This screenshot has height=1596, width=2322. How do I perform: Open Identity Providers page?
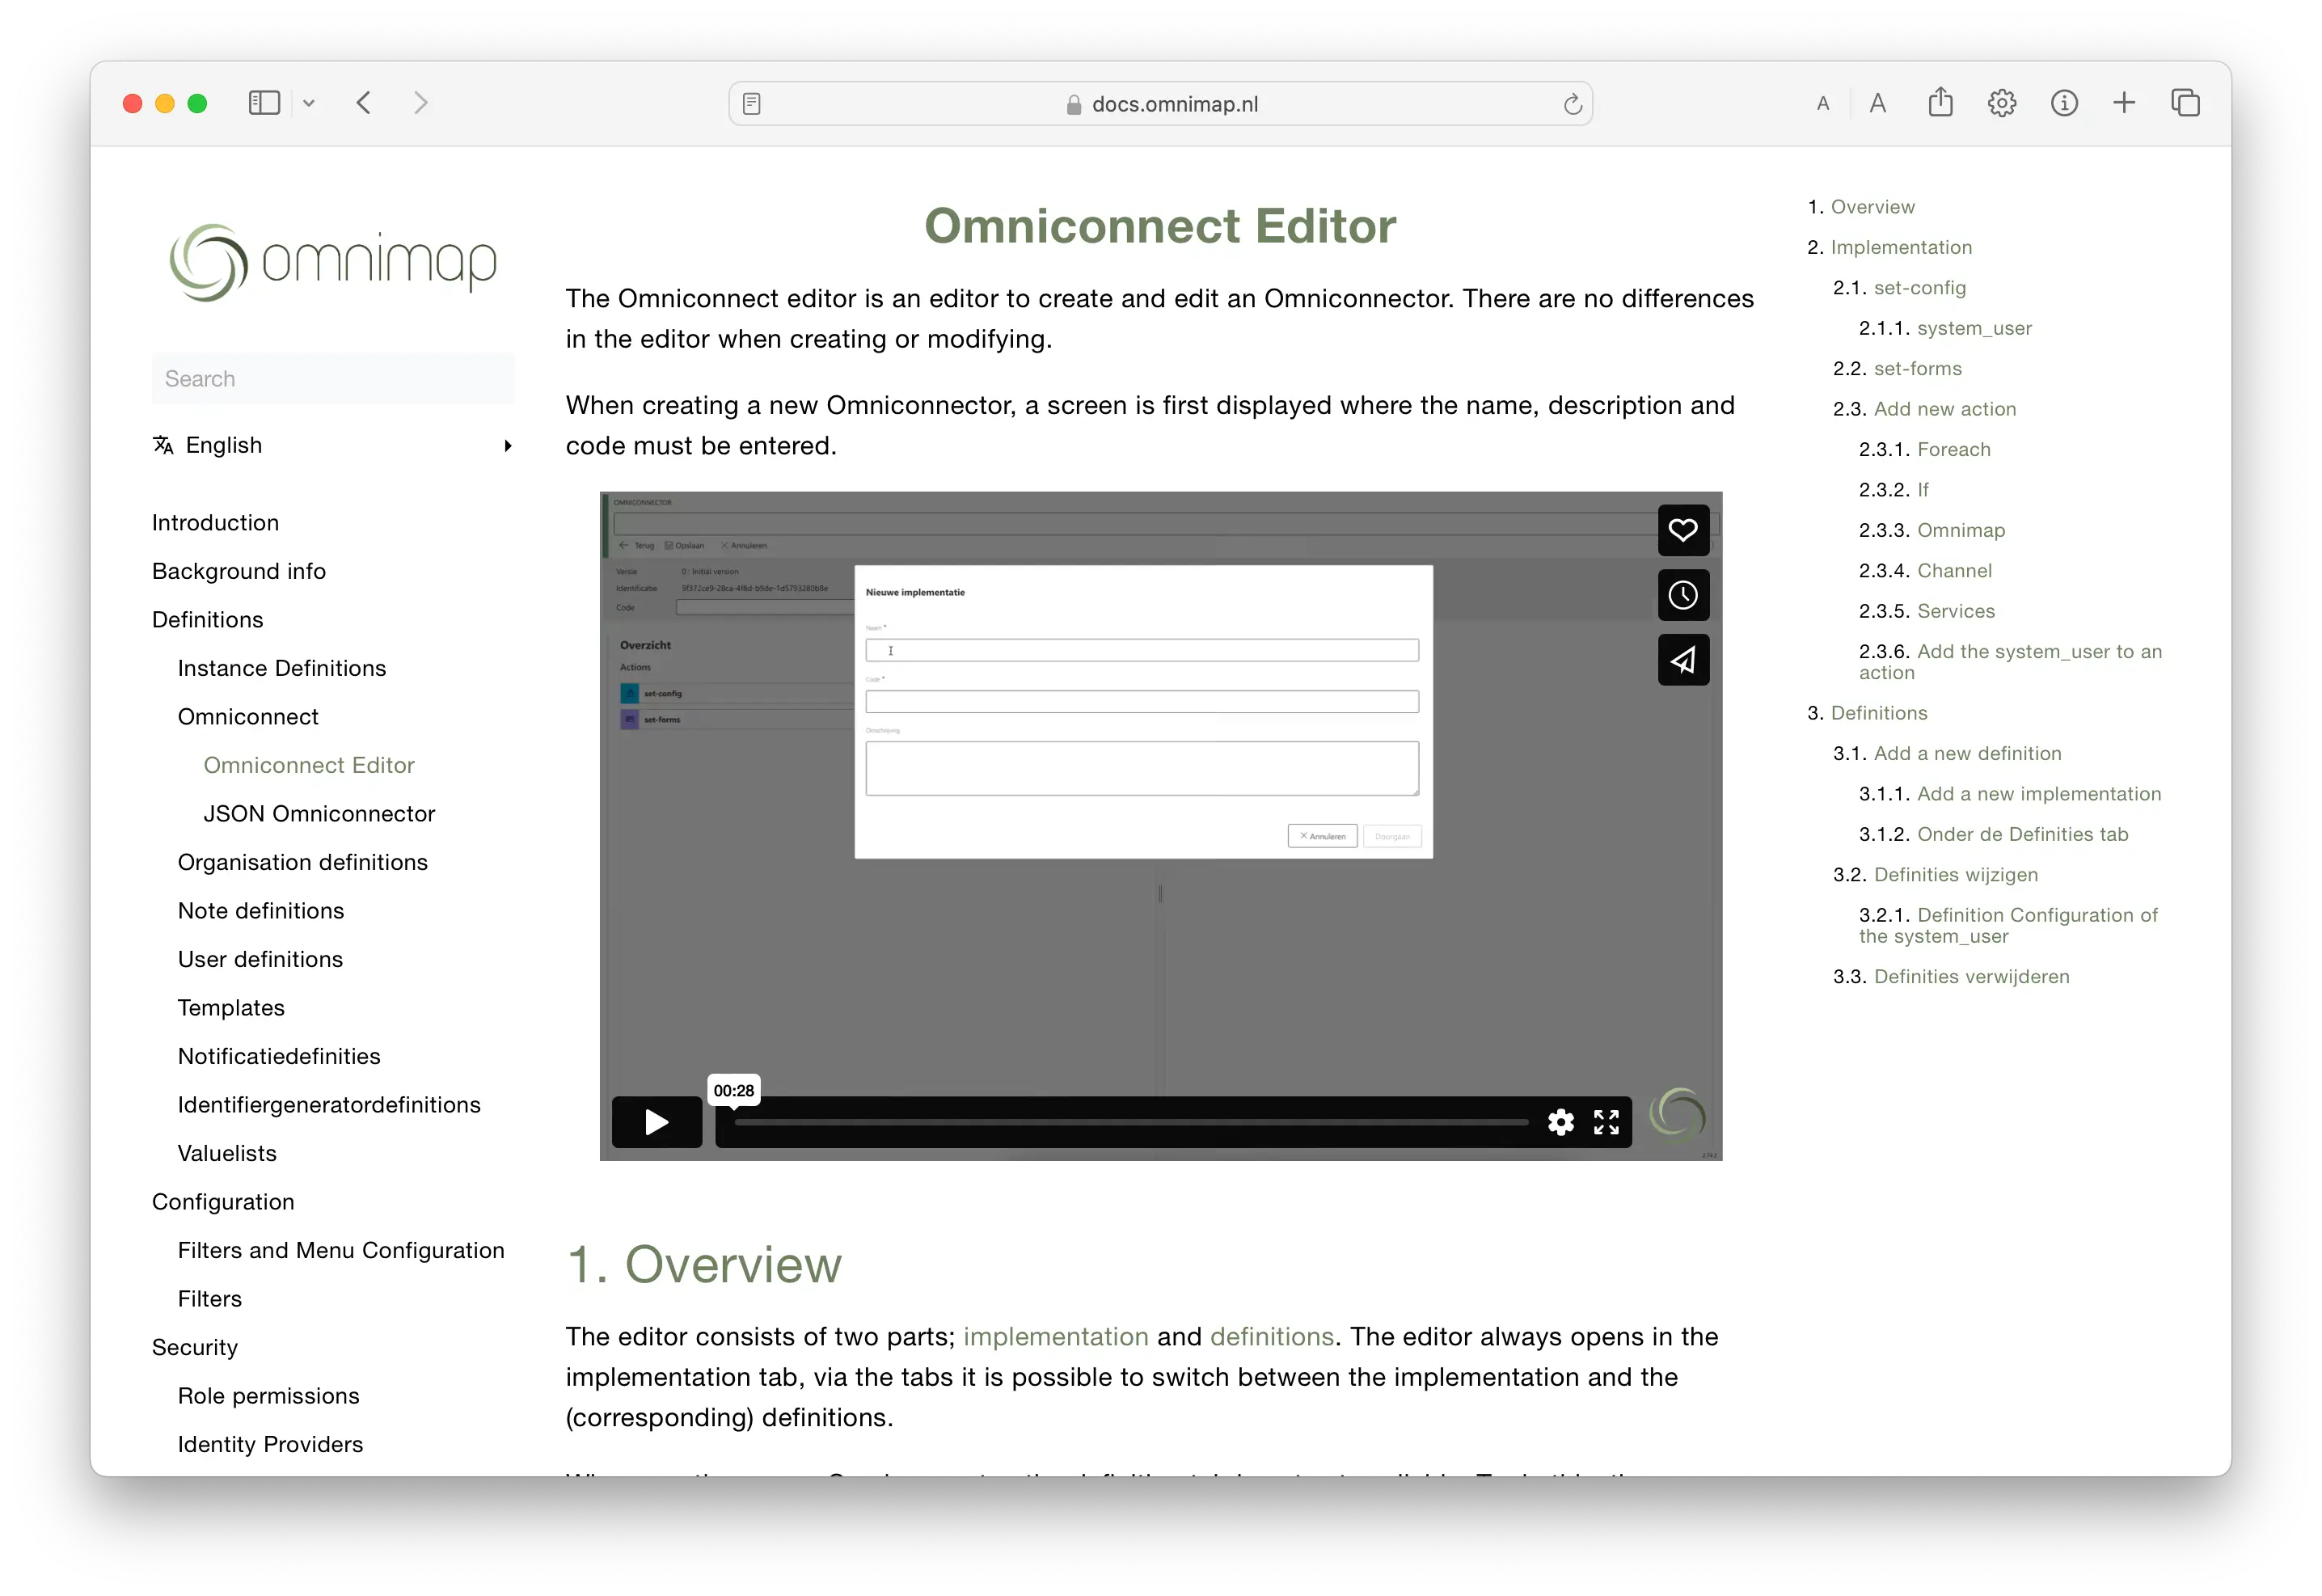tap(270, 1444)
